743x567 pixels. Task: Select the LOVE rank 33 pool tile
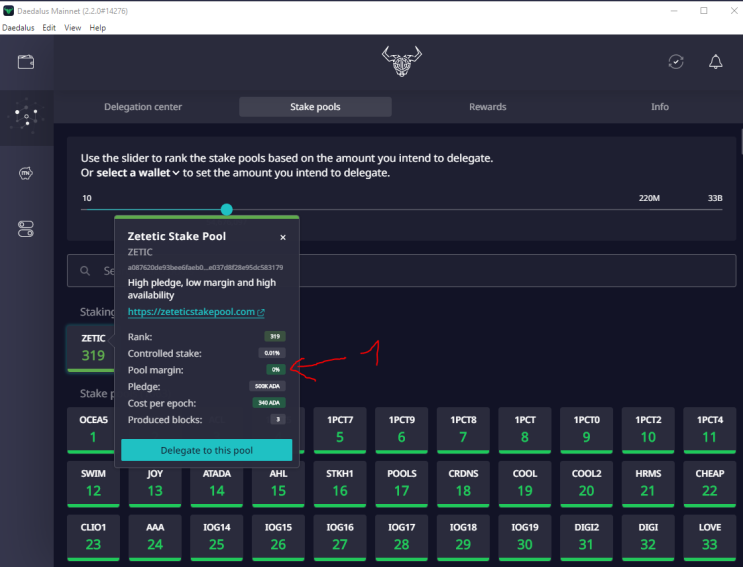point(709,537)
